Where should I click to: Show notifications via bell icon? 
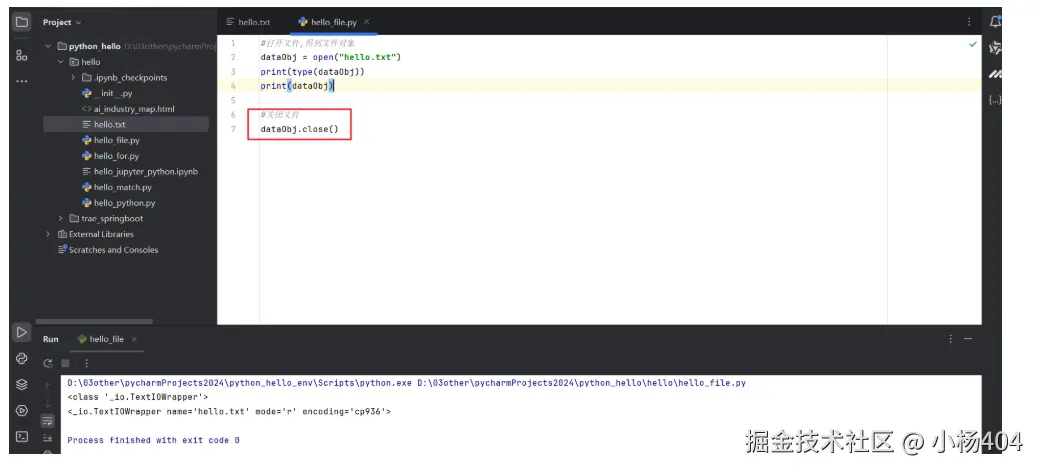click(x=995, y=22)
